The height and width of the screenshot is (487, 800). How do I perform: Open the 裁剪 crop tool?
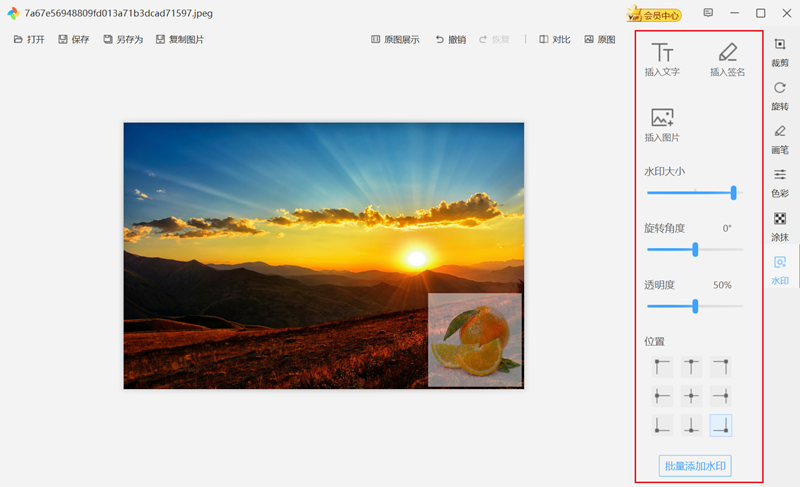click(780, 53)
